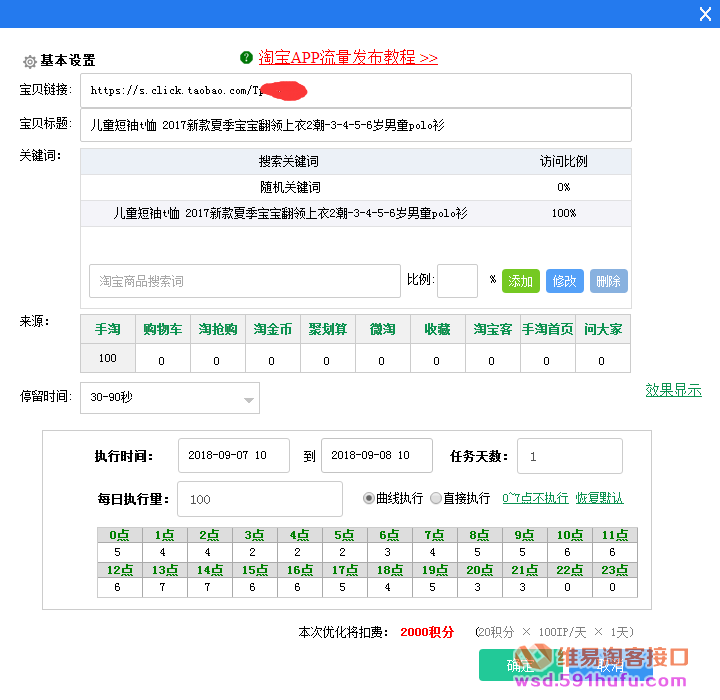The width and height of the screenshot is (720, 700).
Task: Edit the 23点 hourly value cell
Action: click(x=614, y=587)
